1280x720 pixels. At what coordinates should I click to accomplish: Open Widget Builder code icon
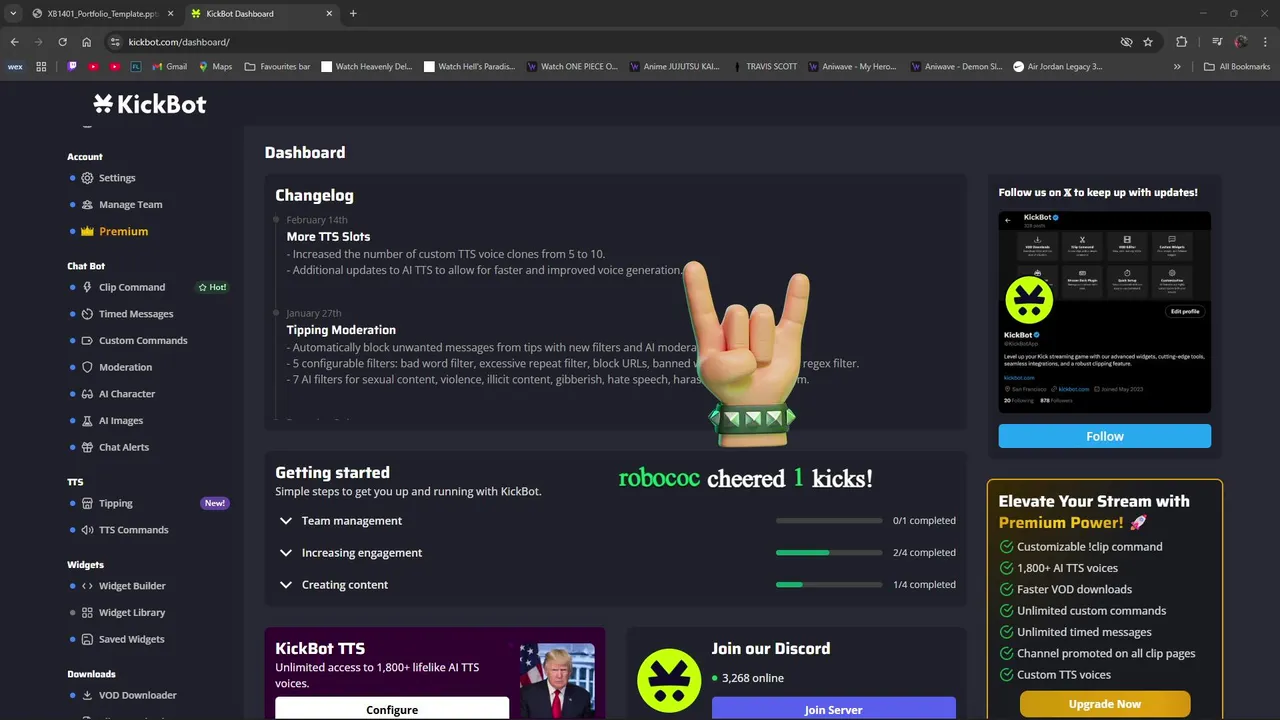click(88, 586)
